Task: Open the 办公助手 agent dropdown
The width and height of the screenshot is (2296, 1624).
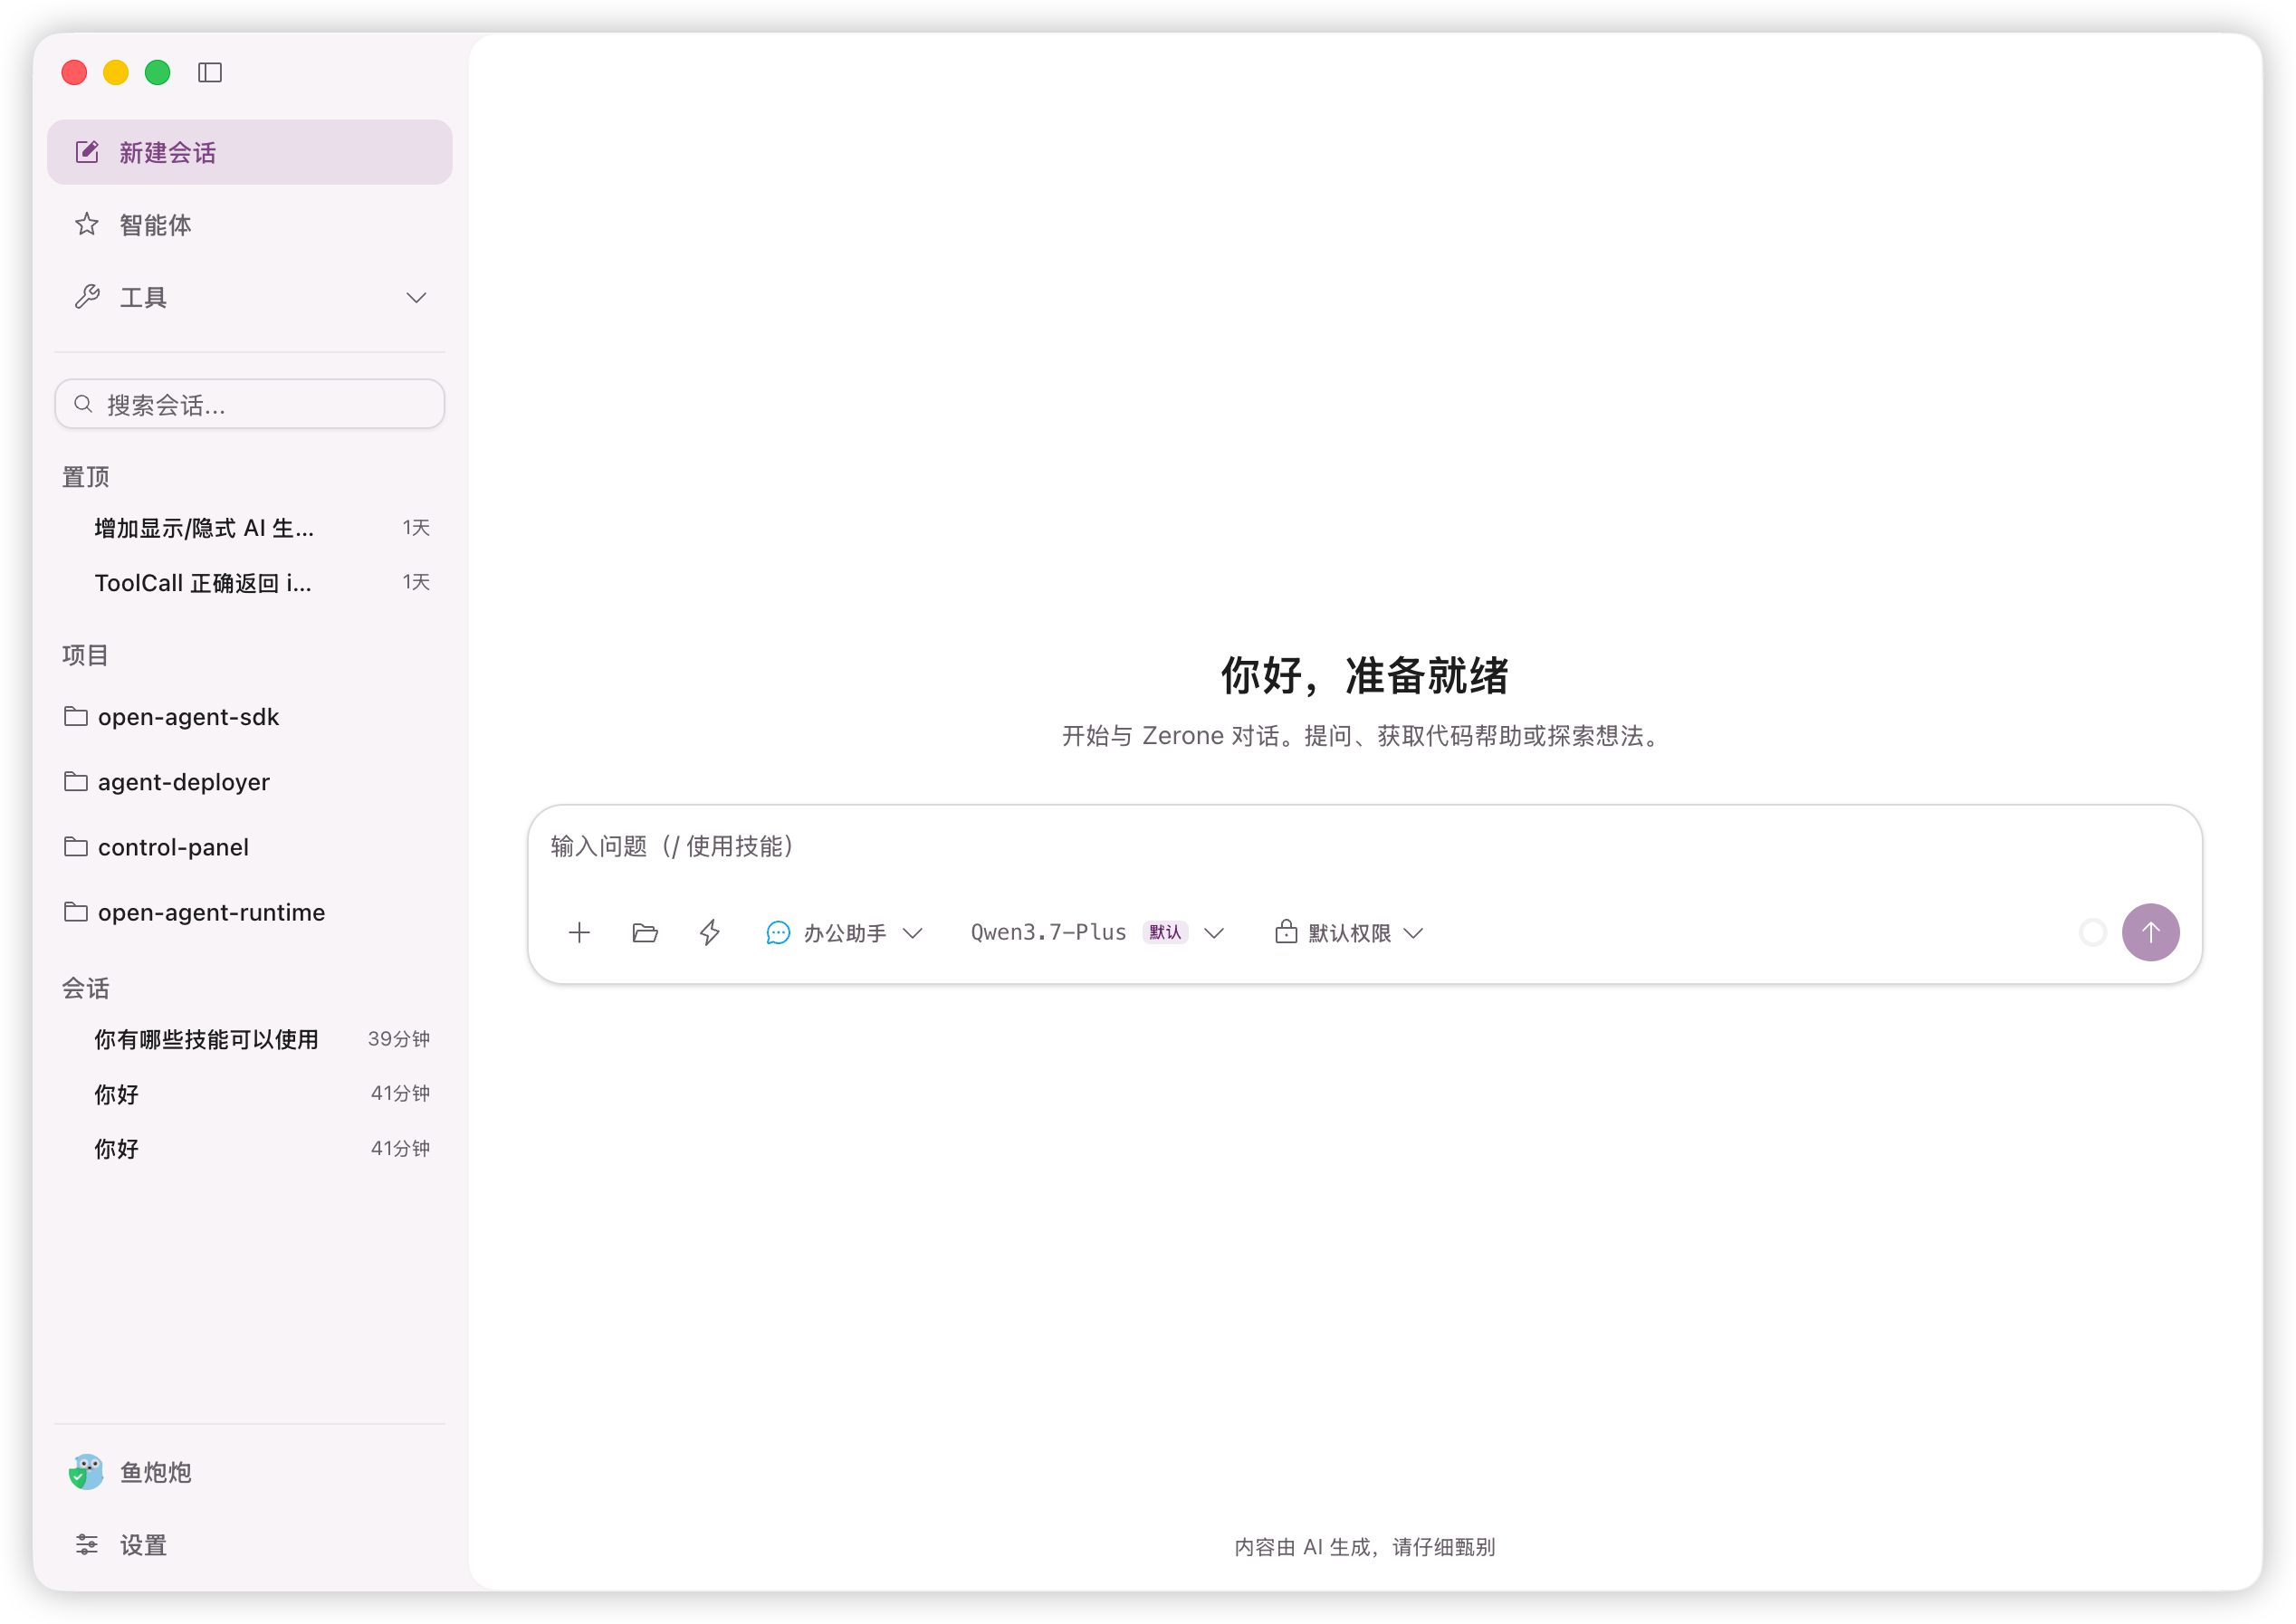Action: coord(845,933)
